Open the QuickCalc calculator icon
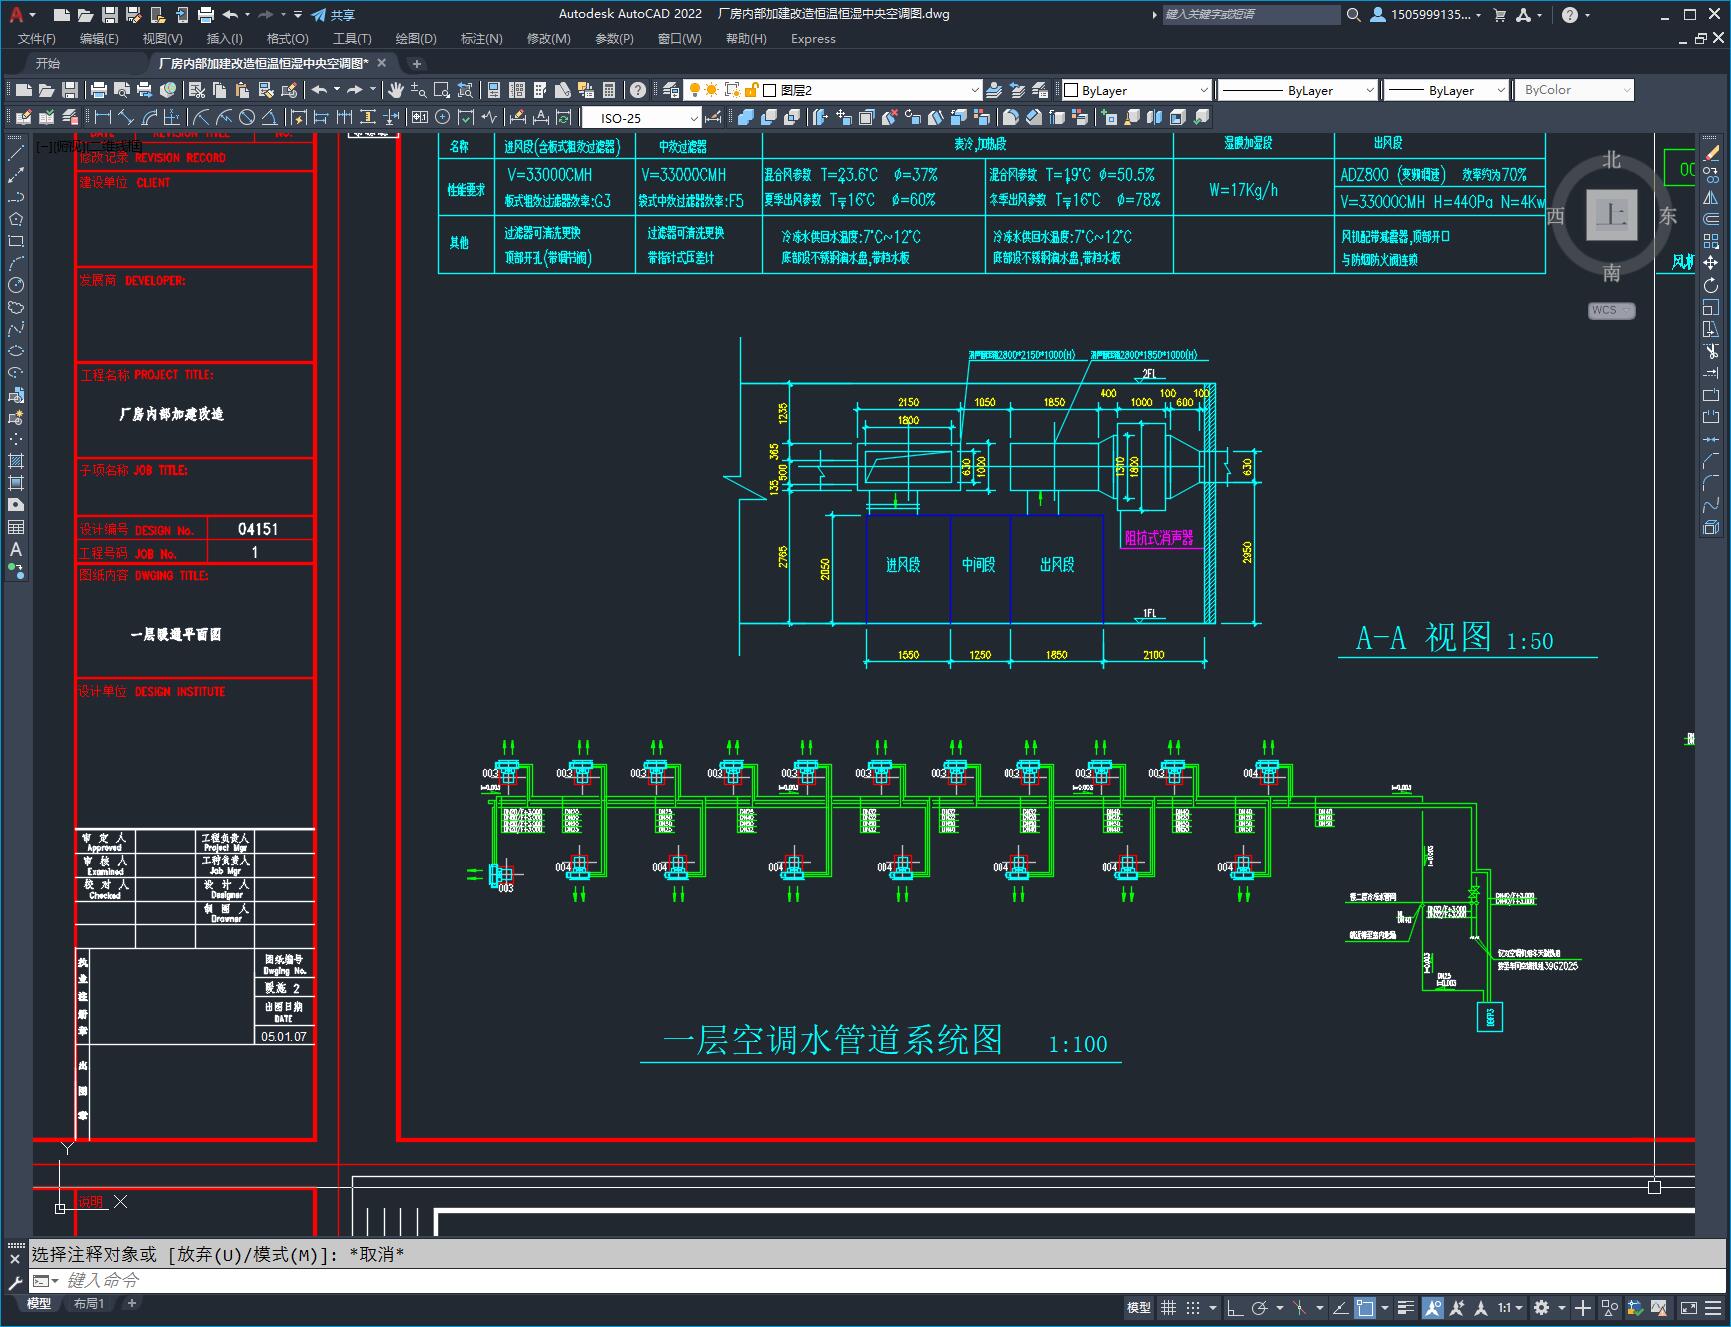This screenshot has width=1731, height=1327. point(609,90)
